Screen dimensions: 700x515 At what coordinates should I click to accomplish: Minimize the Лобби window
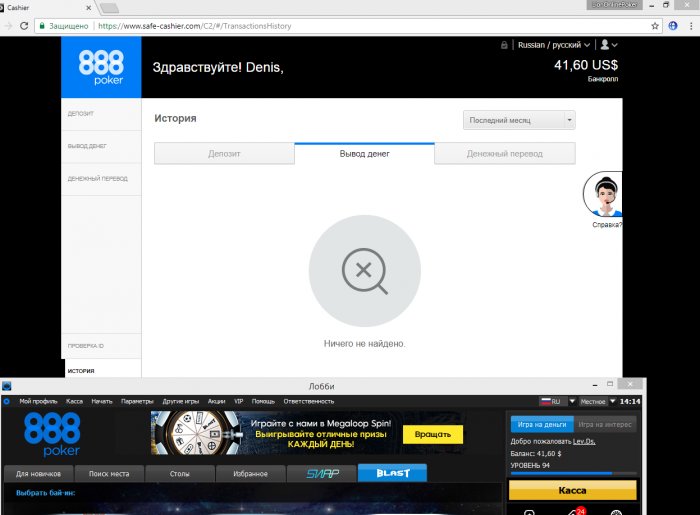tap(595, 385)
